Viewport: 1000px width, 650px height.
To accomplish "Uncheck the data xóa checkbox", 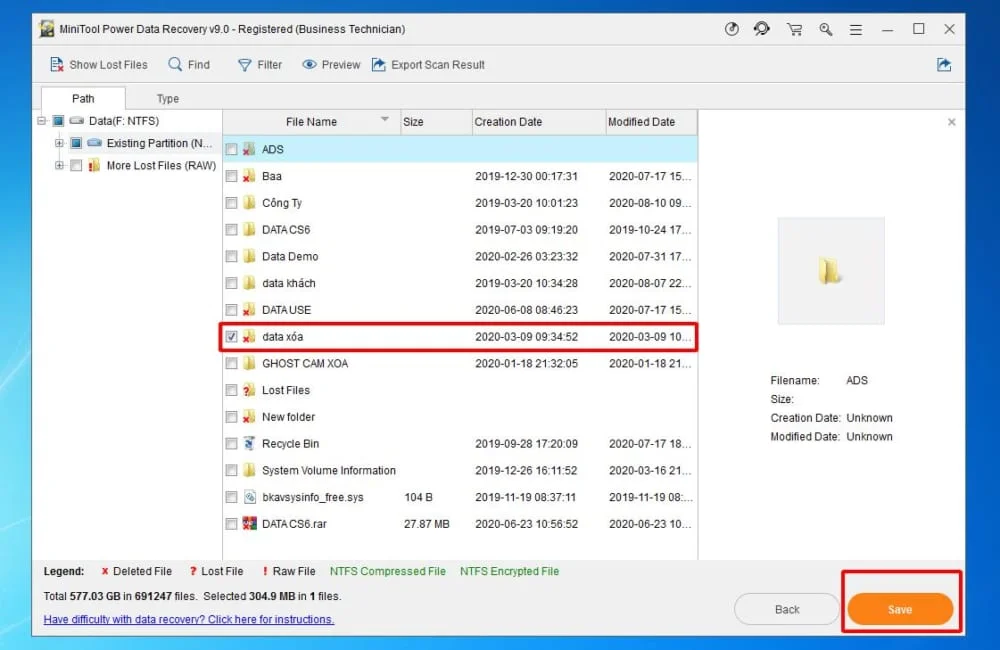I will pos(232,336).
